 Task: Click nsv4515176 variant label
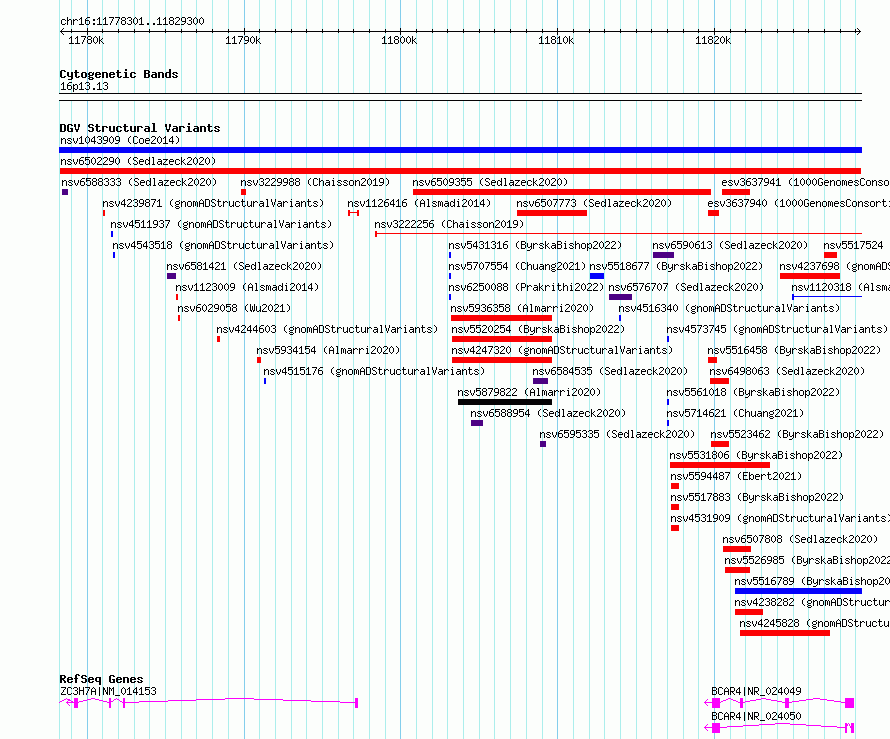click(374, 371)
